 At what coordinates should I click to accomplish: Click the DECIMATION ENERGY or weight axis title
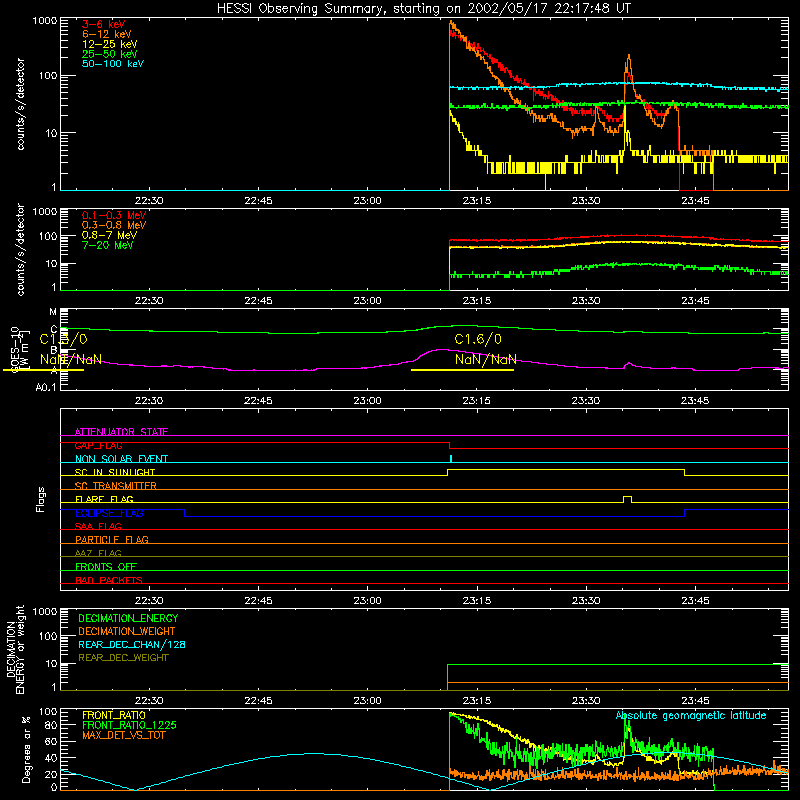[16, 649]
